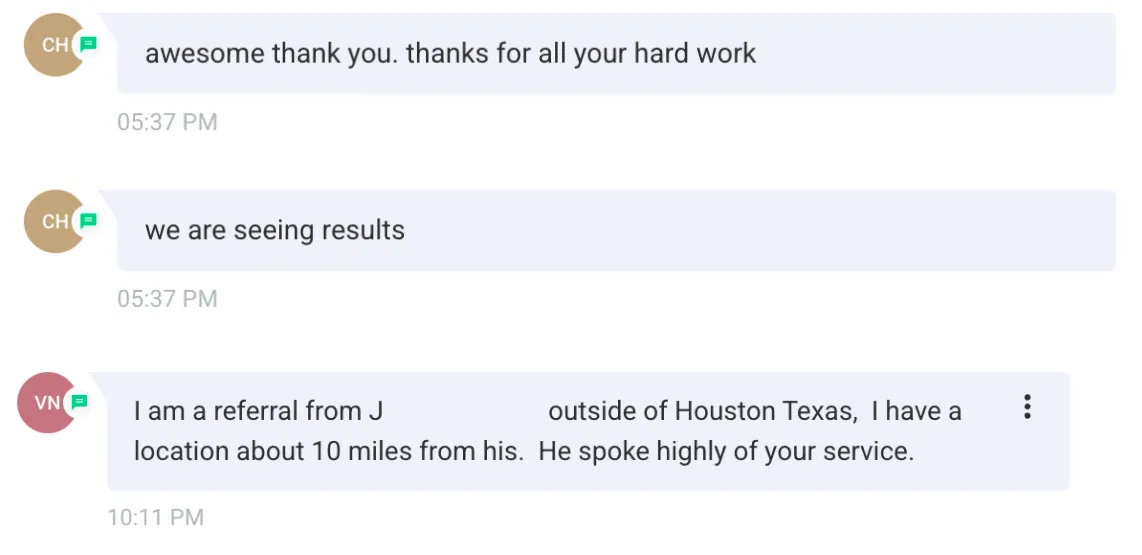Screen dimensions: 1142x555
Task: Click the VN avatar circle
Action: click(47, 403)
